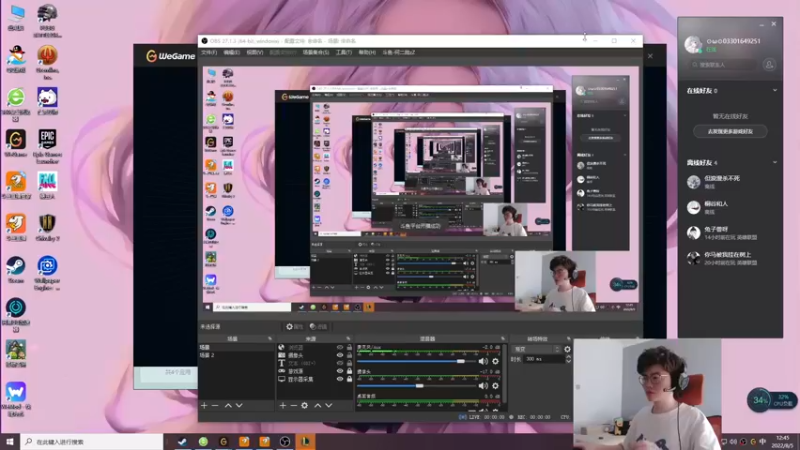
Task: Toggle visibility of the display capture source
Action: (340, 379)
